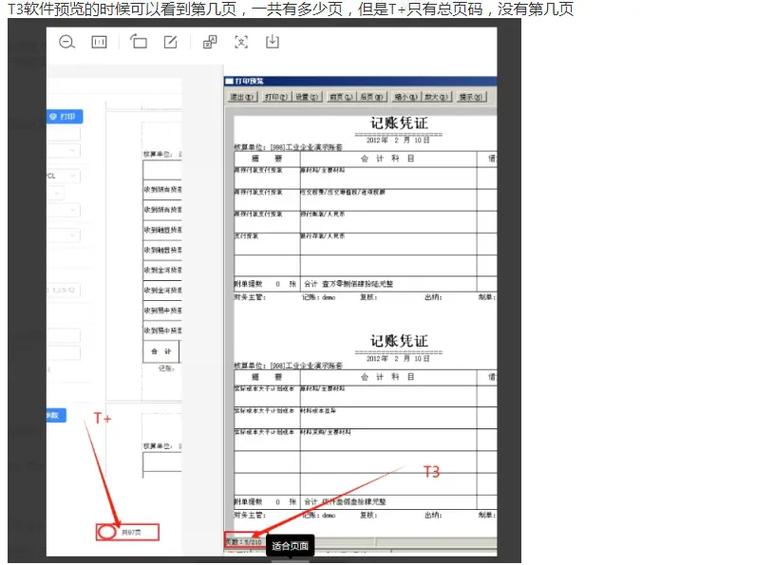This screenshot has height=565, width=773.
Task: Click 打印 button in T3 print preview toolbar
Action: pyautogui.click(x=276, y=97)
